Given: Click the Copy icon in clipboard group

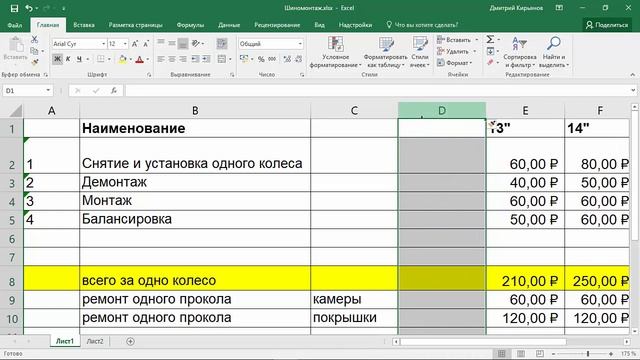Looking at the screenshot, I should tap(34, 51).
